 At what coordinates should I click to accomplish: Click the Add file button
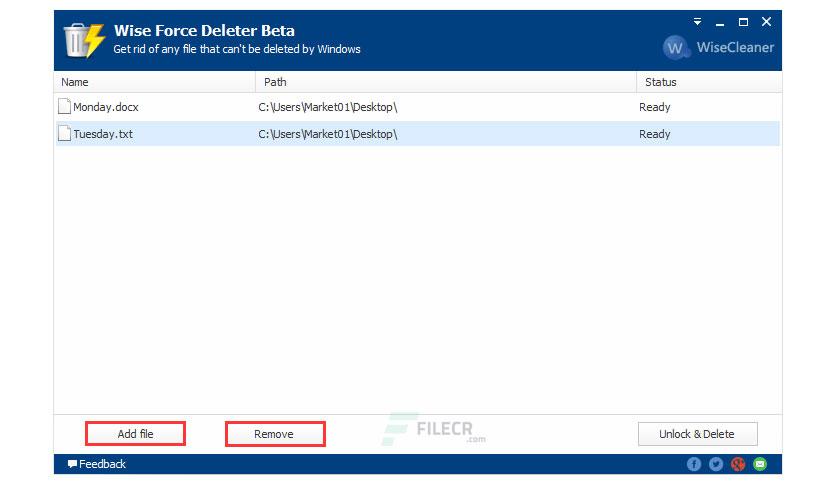tap(135, 434)
